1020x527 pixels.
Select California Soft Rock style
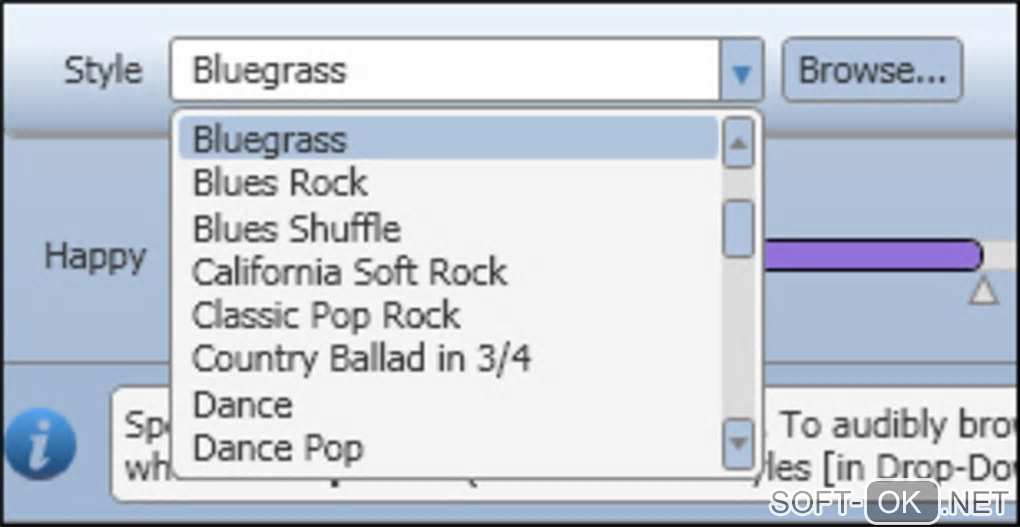349,272
